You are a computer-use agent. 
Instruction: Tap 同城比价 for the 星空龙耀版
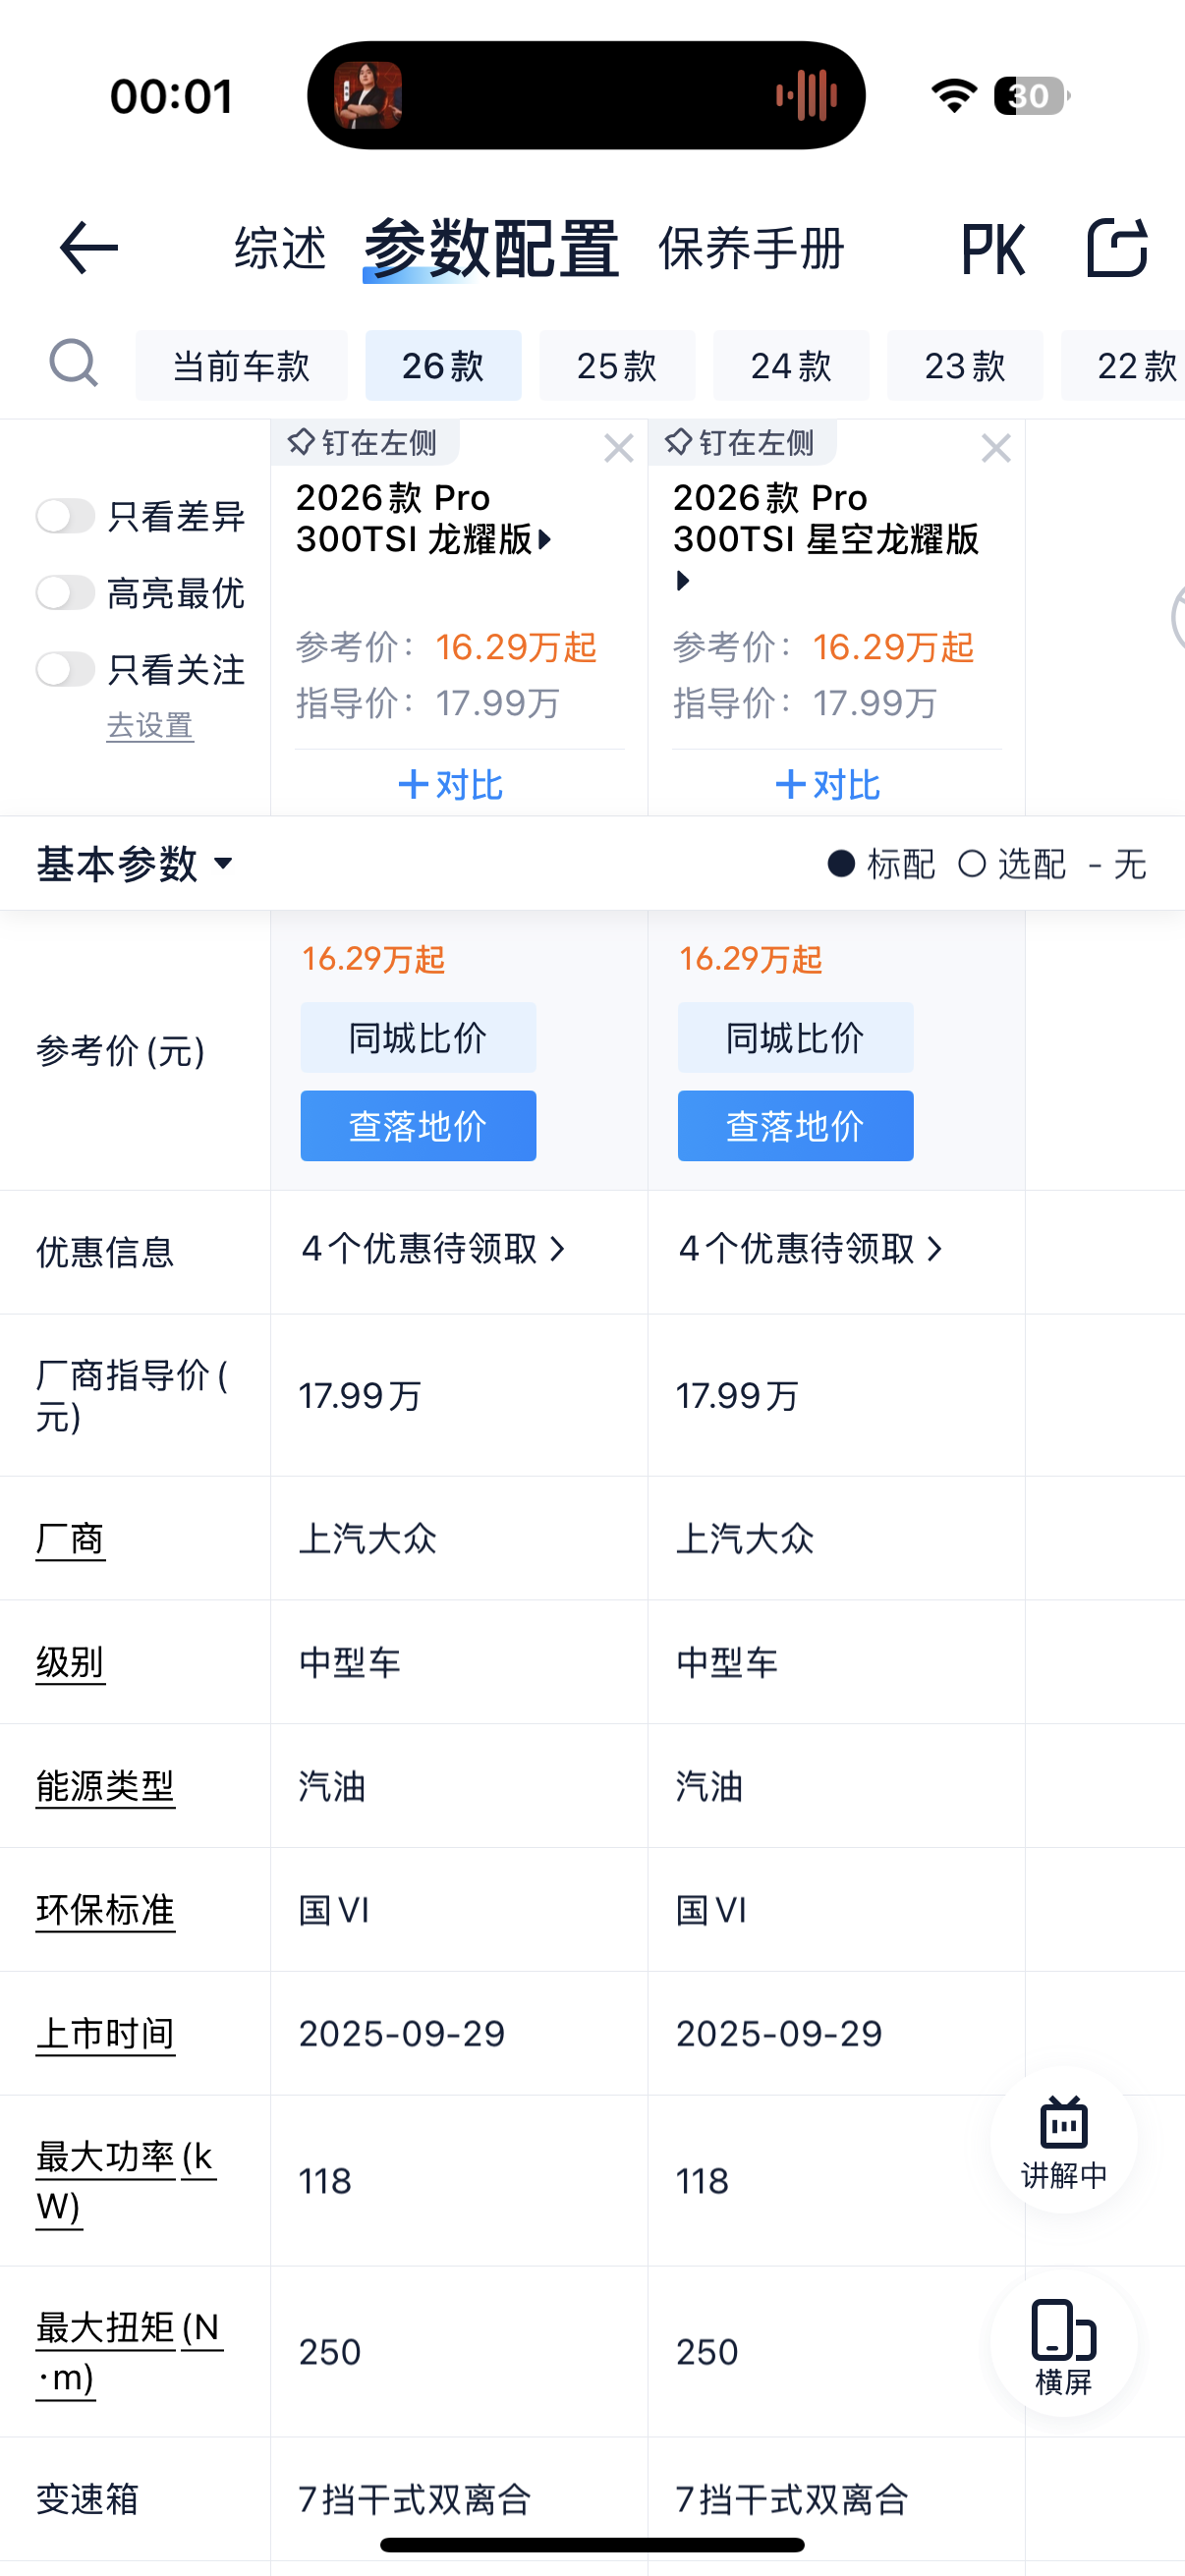click(x=795, y=1038)
